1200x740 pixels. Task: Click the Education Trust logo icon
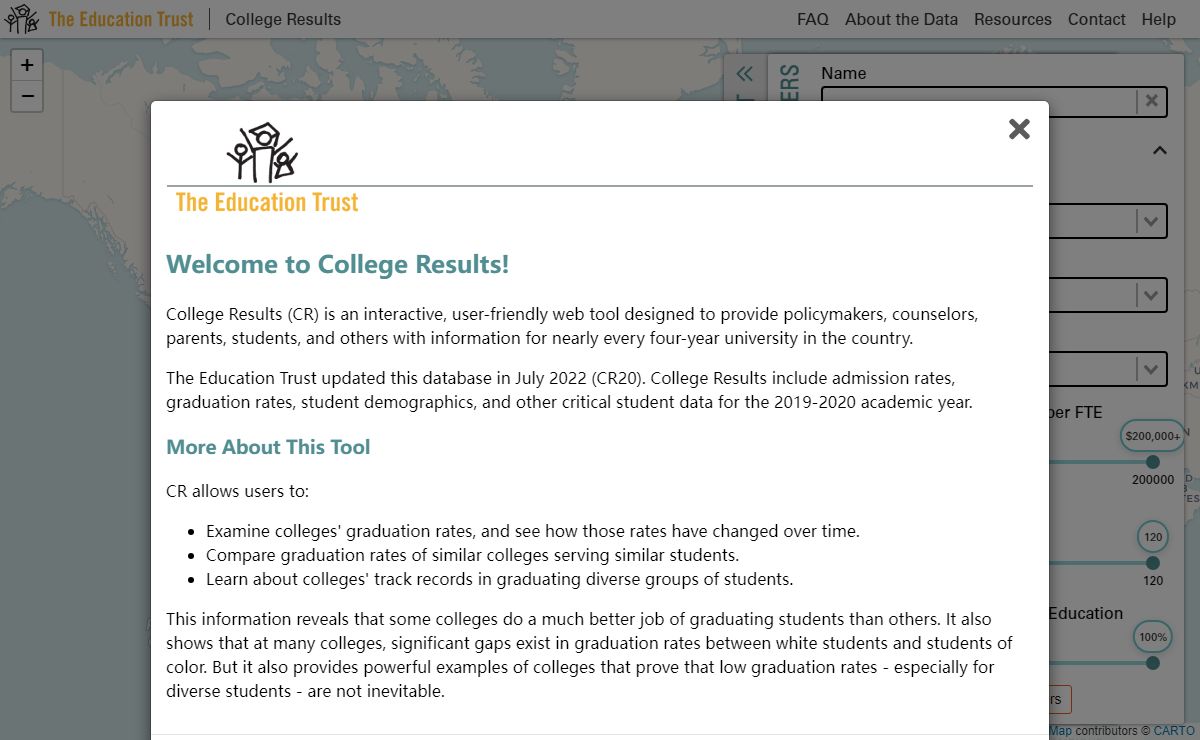(20, 18)
